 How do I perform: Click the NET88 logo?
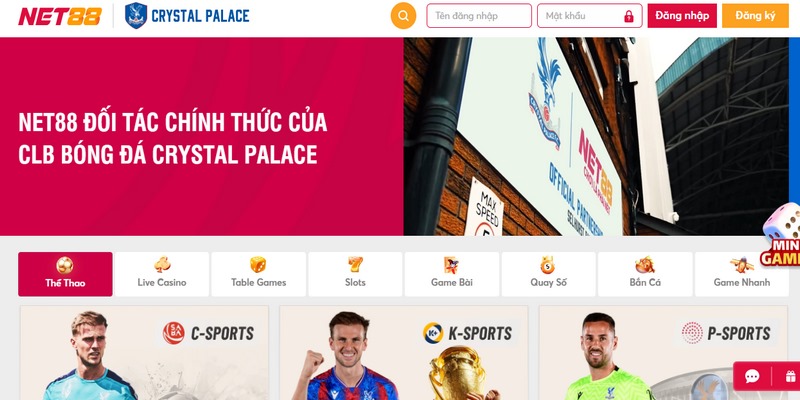point(60,16)
